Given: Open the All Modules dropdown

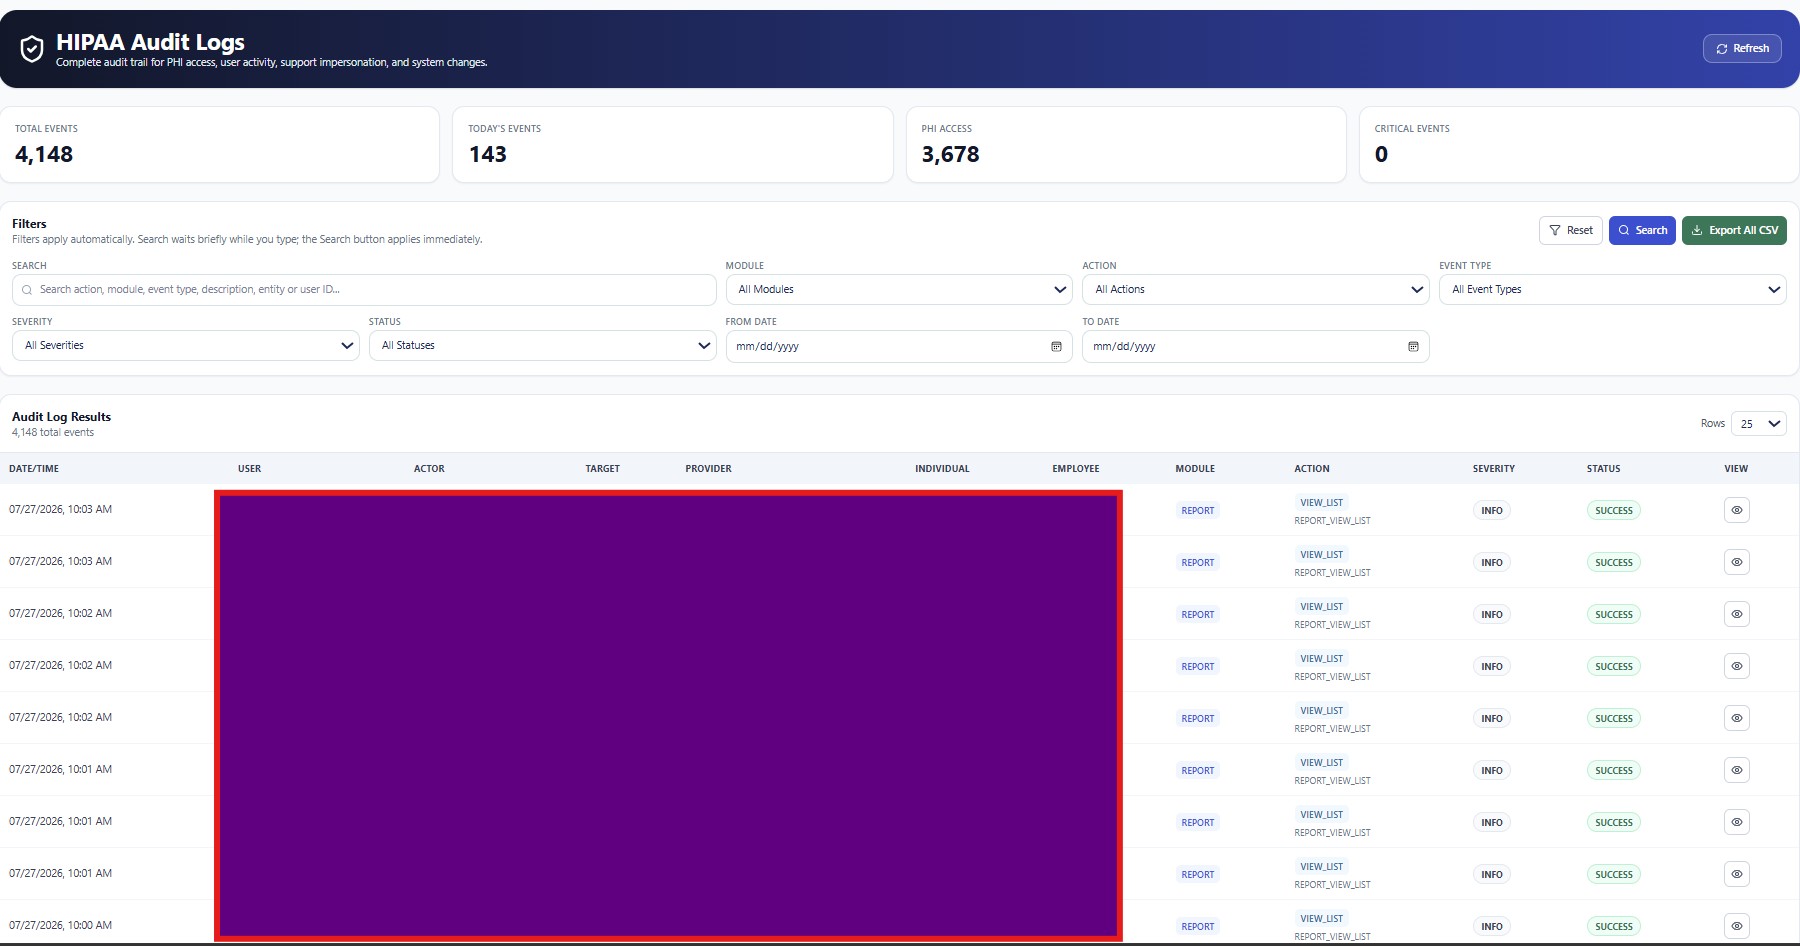Looking at the screenshot, I should tap(899, 290).
